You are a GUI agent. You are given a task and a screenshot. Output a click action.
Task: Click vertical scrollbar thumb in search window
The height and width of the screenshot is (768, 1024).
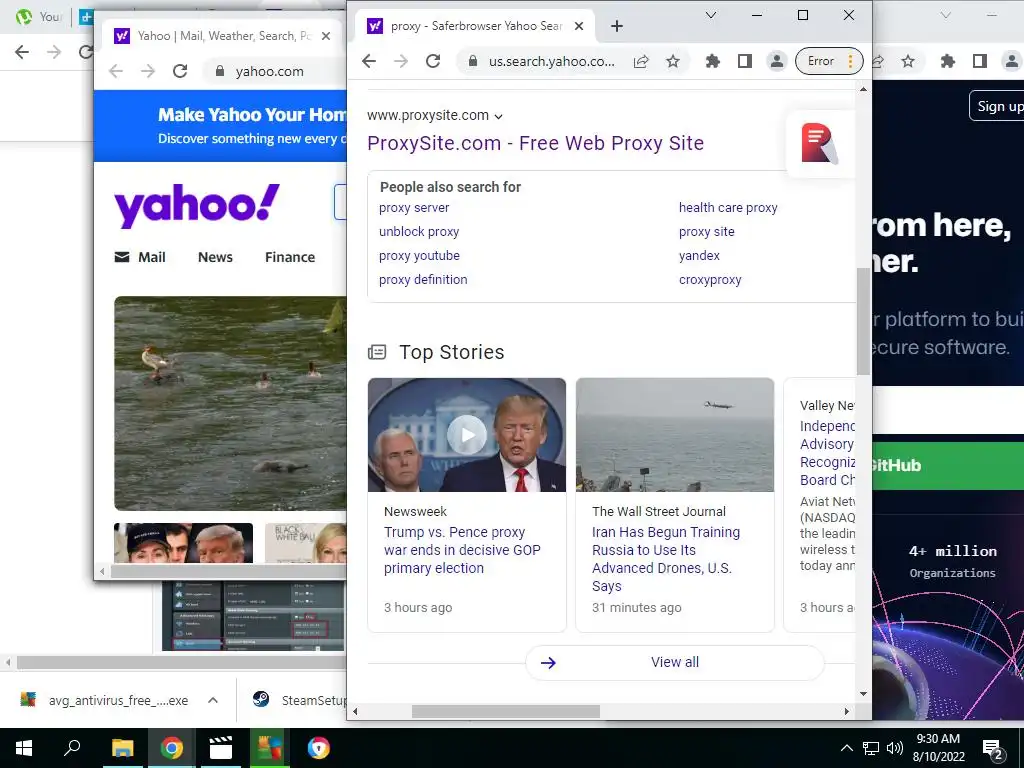863,321
